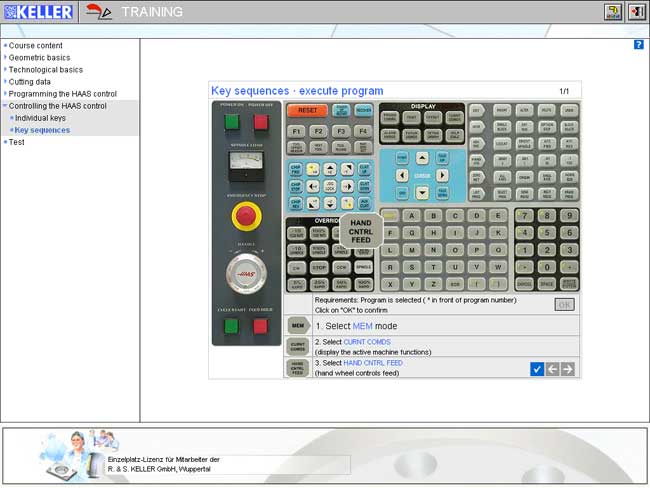This screenshot has height=488, width=650.
Task: Click the CW spindle key
Action: 296,268
